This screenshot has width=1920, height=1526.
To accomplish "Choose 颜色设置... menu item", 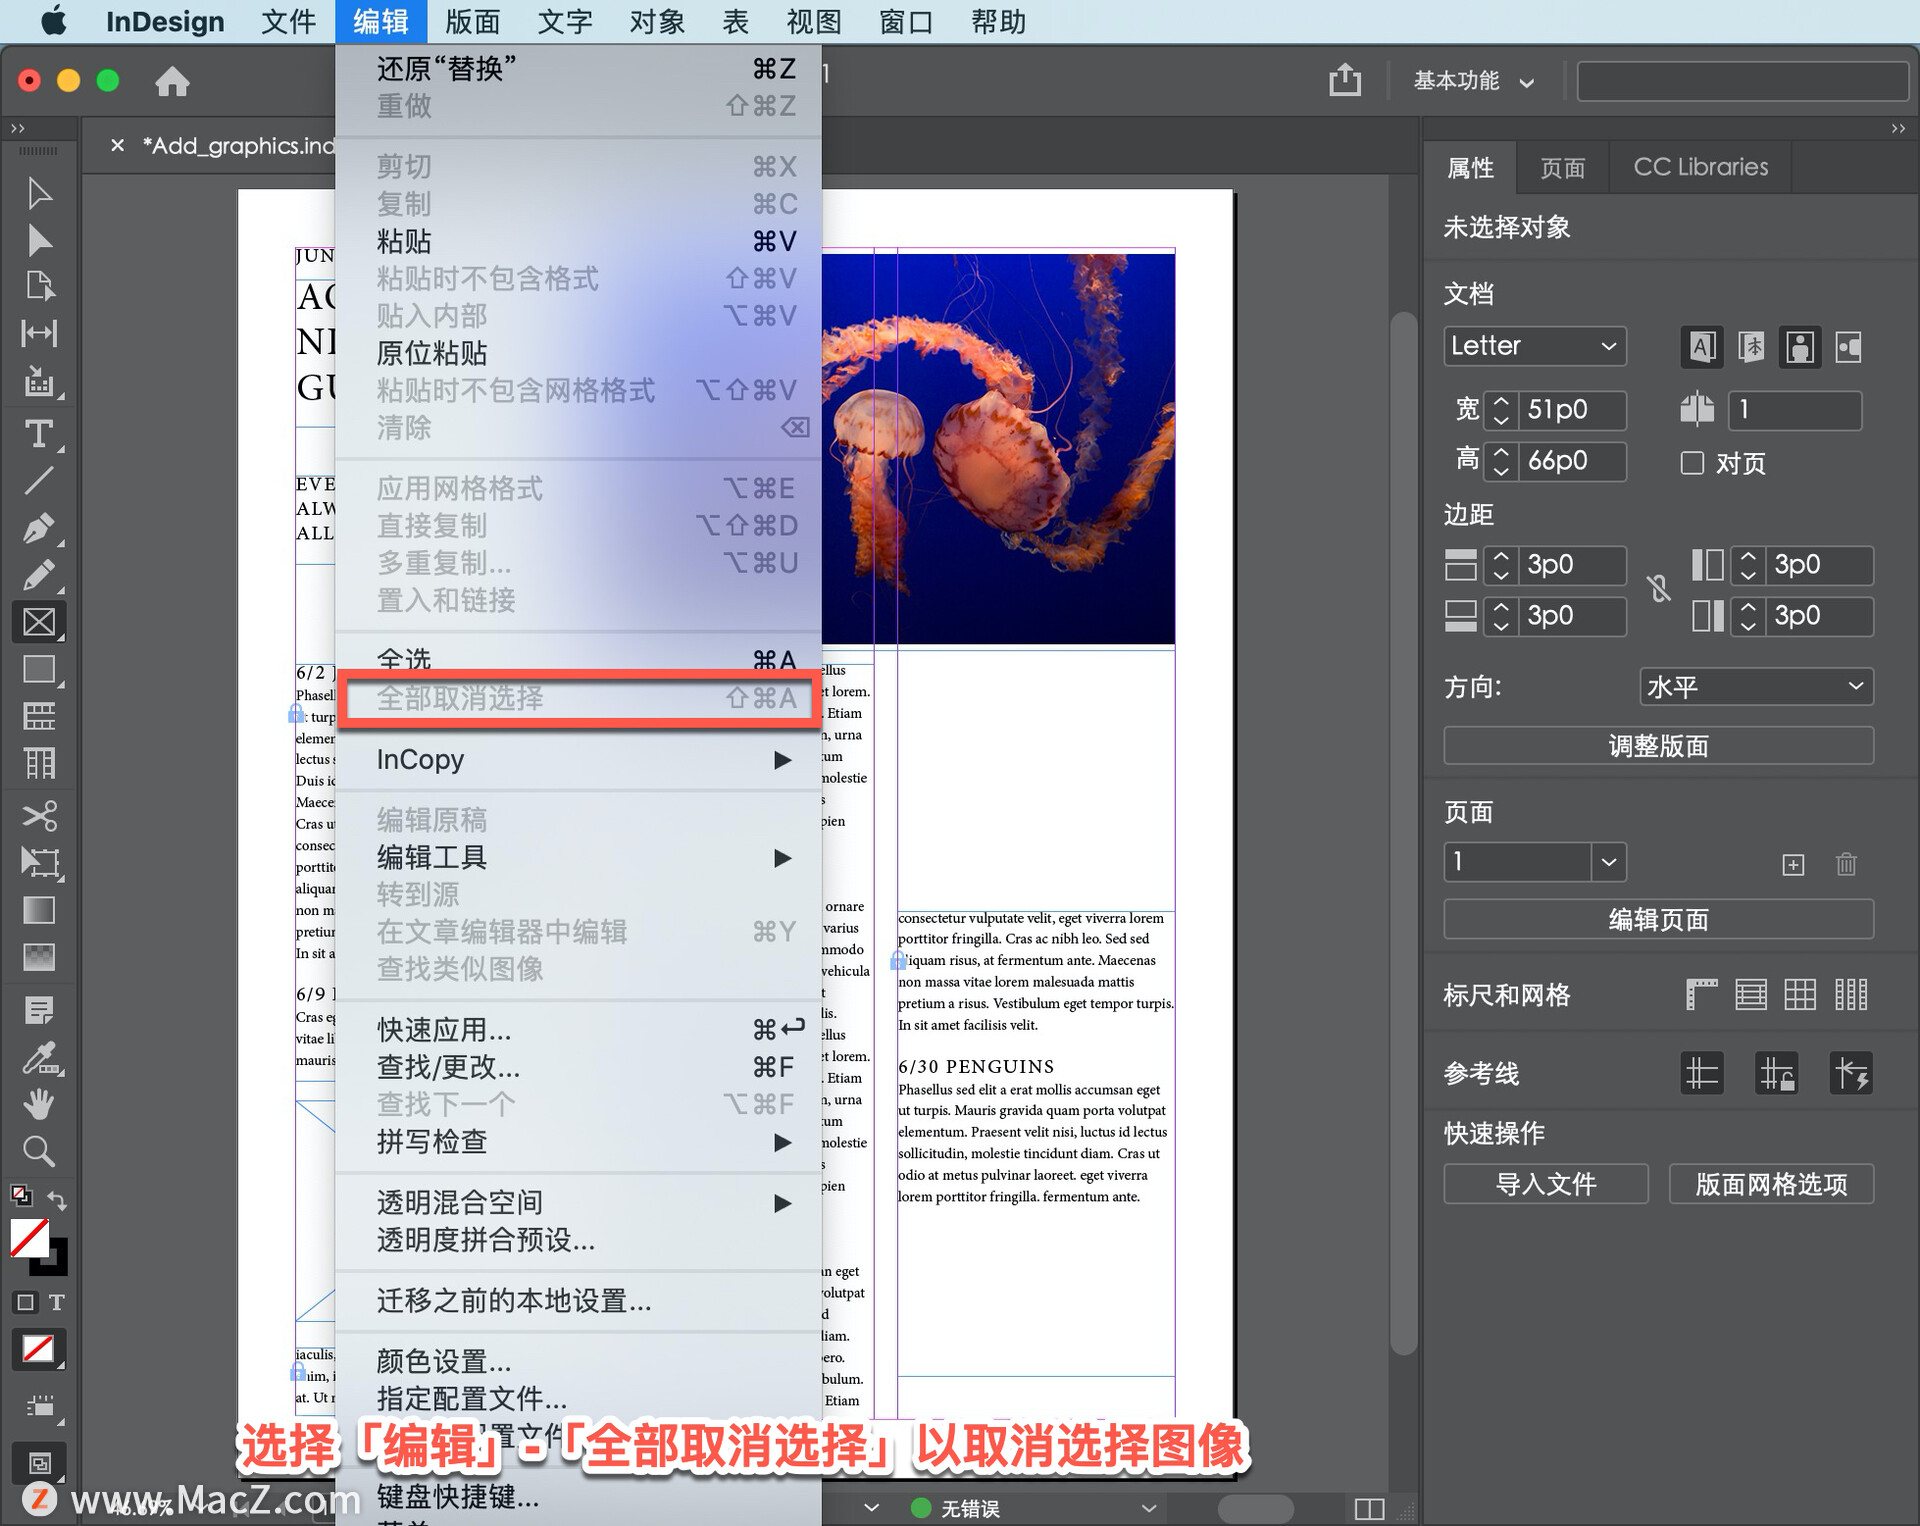I will pos(578,1361).
